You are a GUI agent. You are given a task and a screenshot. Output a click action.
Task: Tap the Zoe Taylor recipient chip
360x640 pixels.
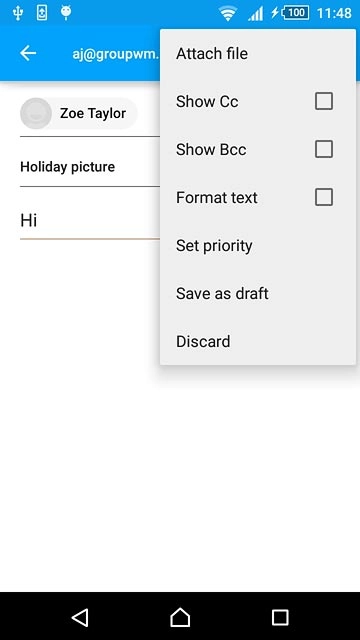coord(79,113)
